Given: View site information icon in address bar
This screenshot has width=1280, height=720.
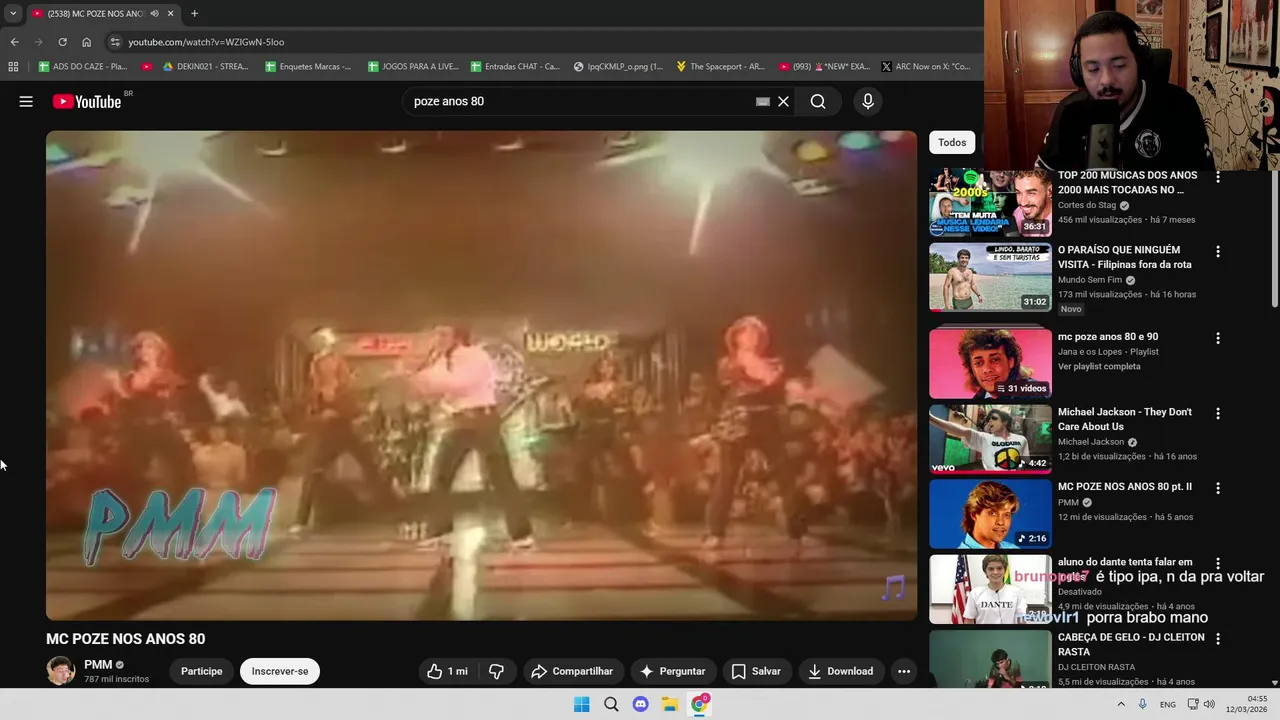Looking at the screenshot, I should (115, 42).
